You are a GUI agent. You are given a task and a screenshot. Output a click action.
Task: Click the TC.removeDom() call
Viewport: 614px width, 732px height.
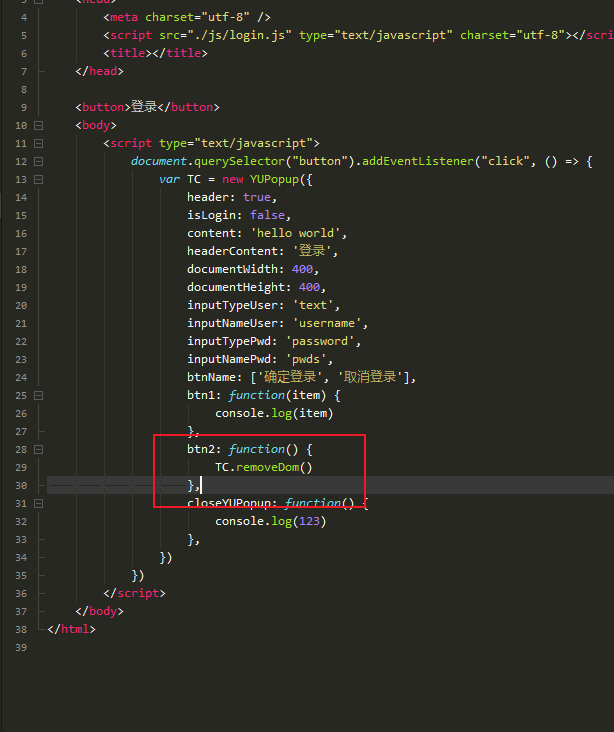point(264,467)
